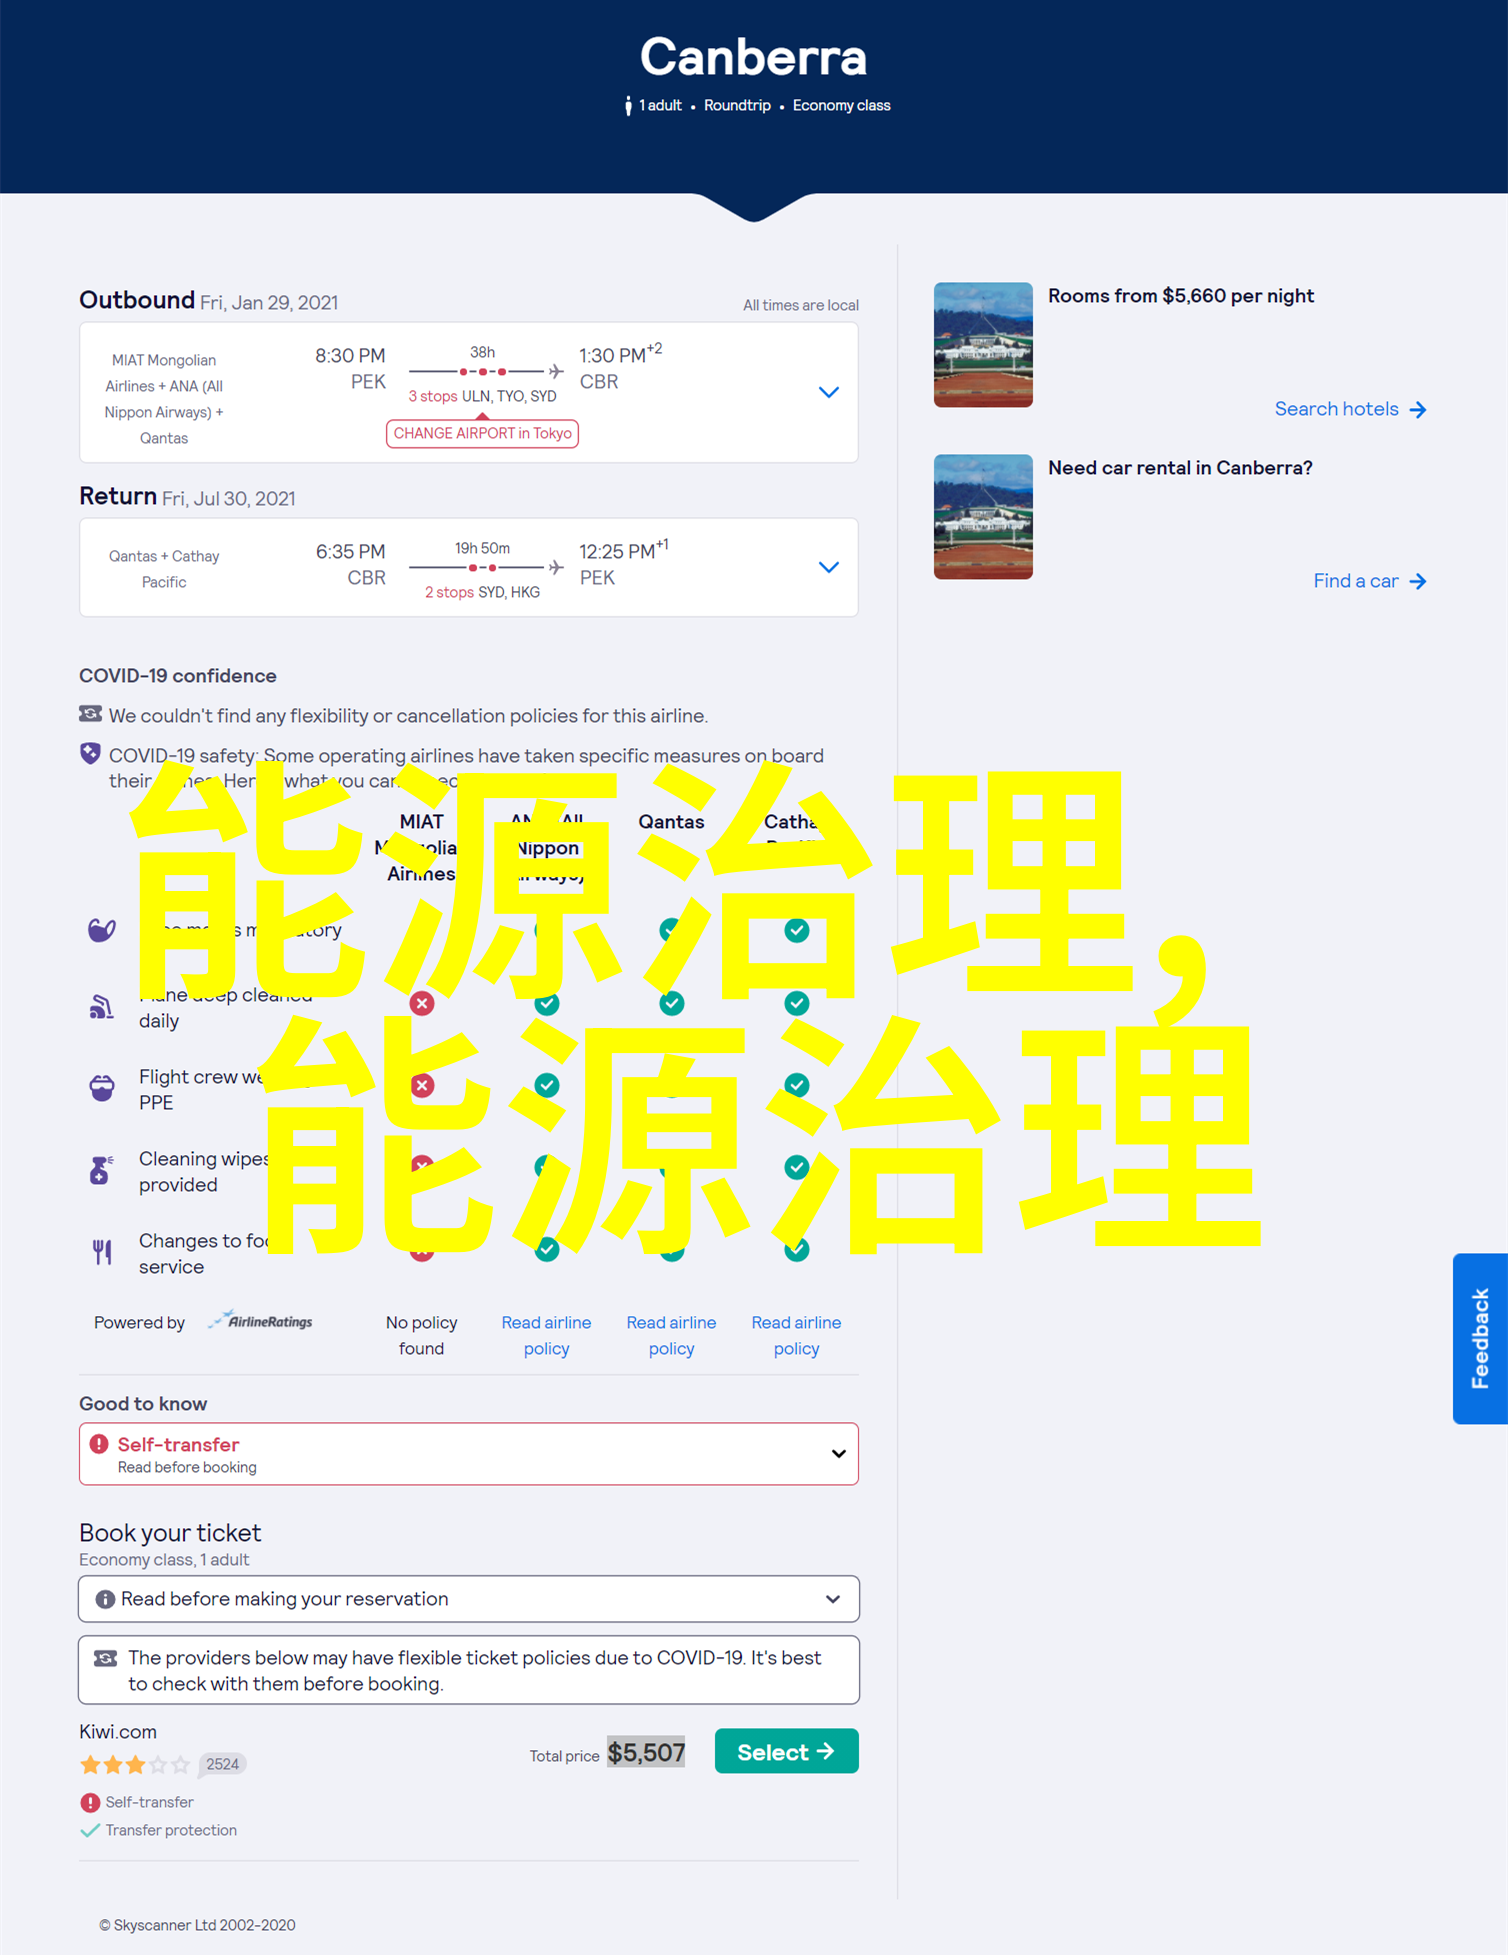
Task: Click the outbound 8:30 PM PEK departure time
Action: [350, 368]
